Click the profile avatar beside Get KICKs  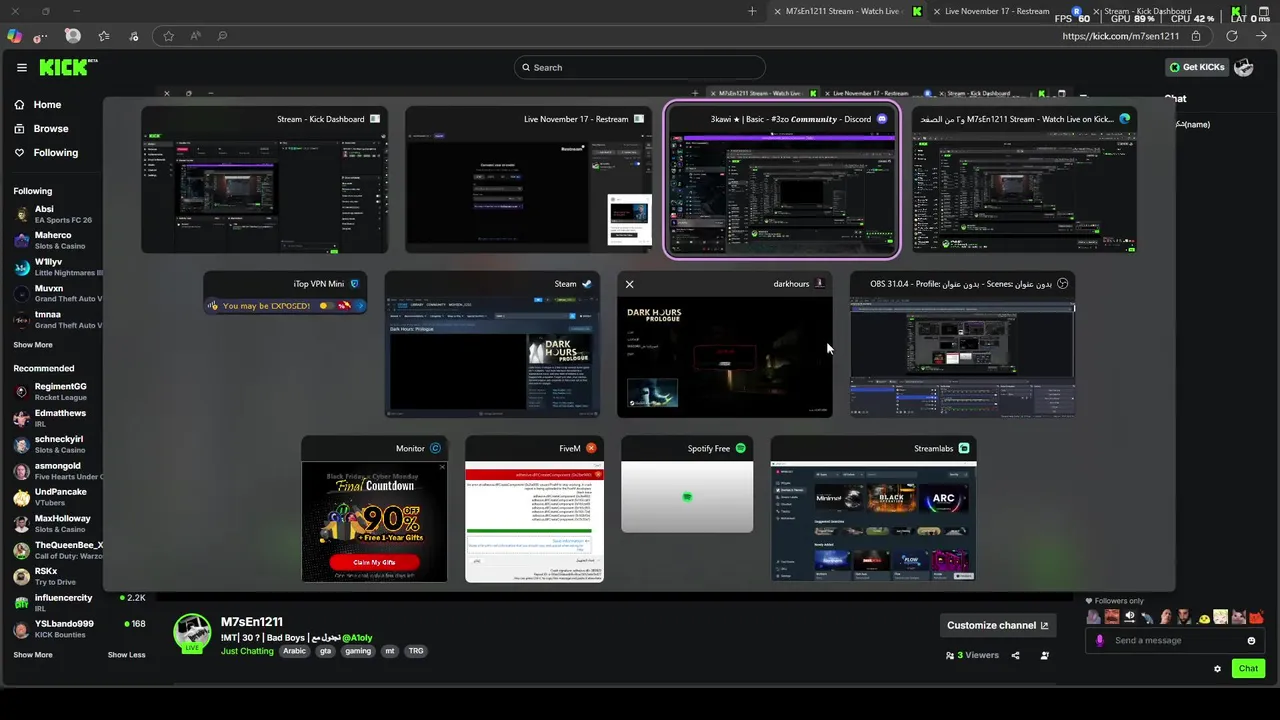1244,67
